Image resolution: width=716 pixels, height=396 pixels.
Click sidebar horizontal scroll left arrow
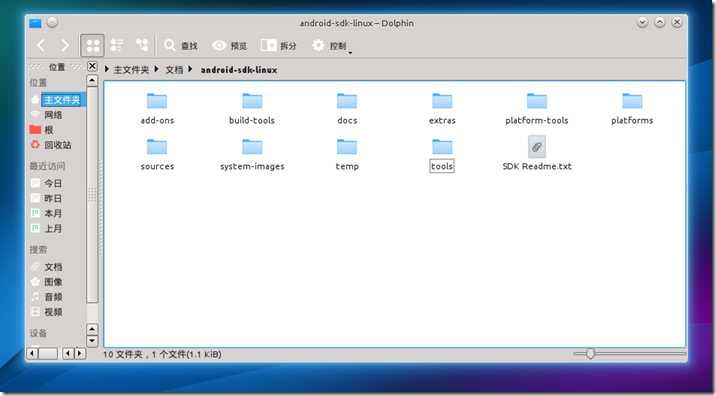[x=32, y=354]
